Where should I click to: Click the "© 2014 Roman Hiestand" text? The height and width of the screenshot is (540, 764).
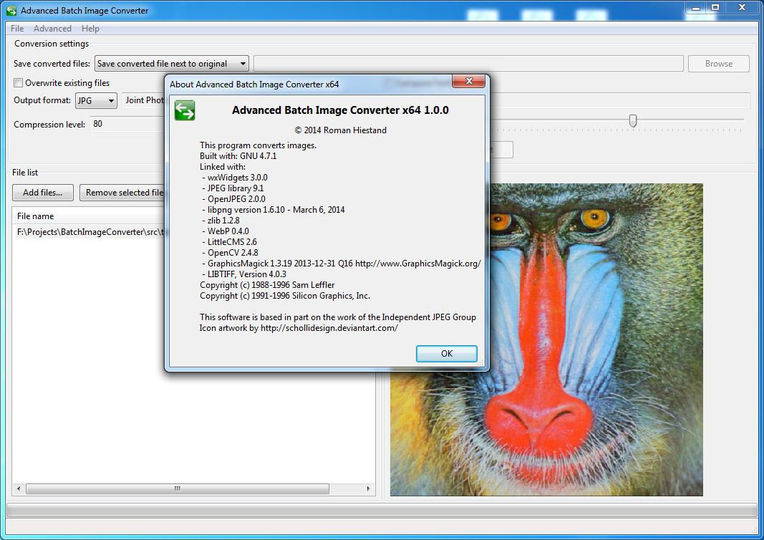340,130
